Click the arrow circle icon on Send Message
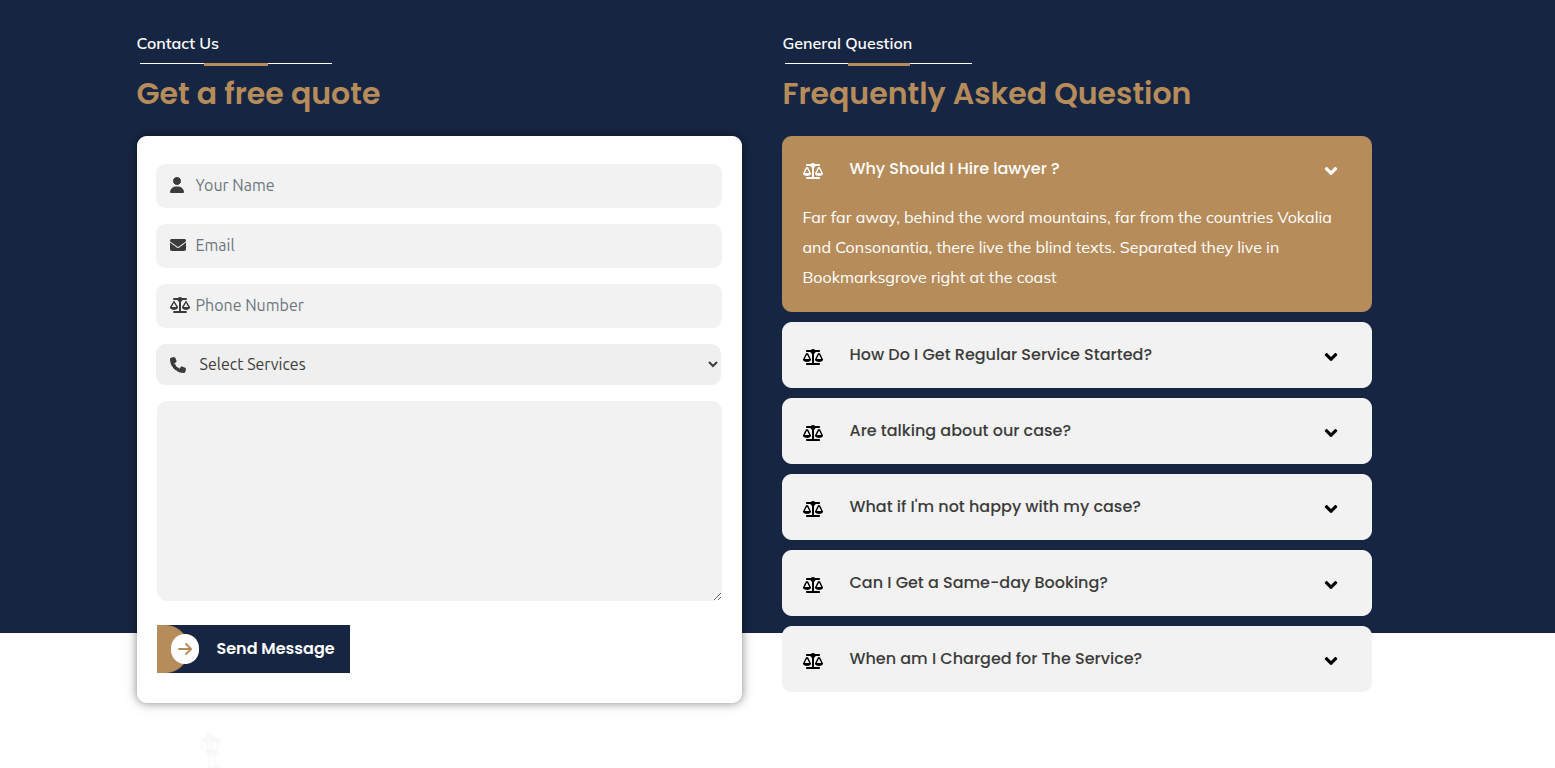 pyautogui.click(x=185, y=649)
